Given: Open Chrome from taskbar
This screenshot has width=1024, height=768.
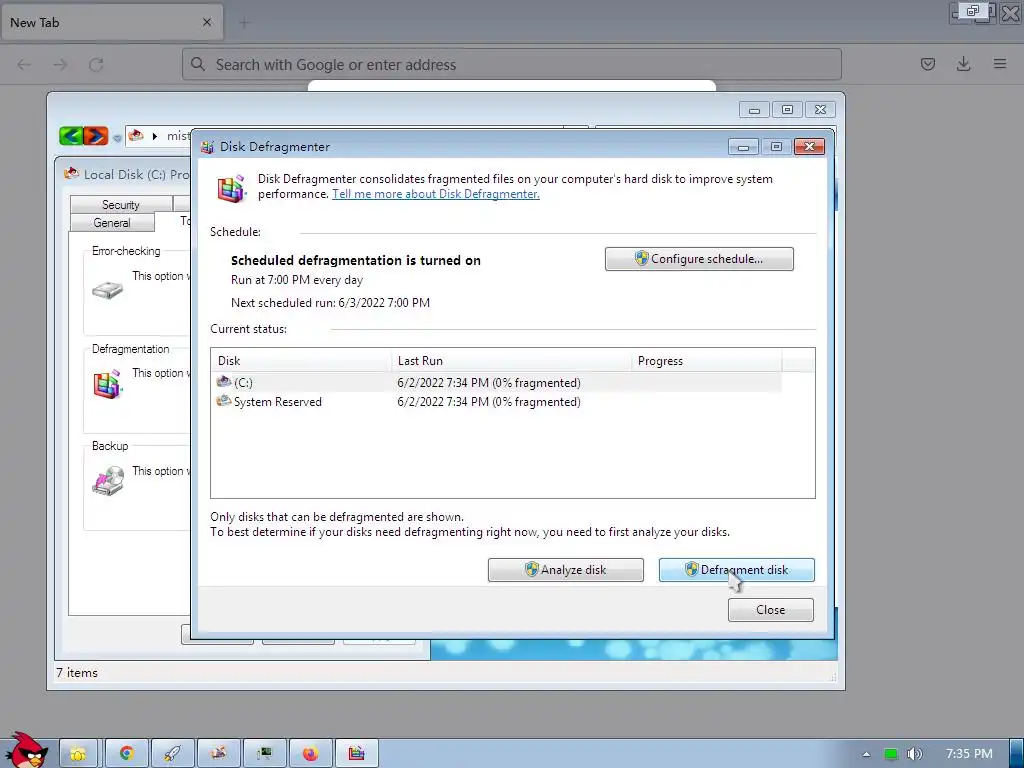Looking at the screenshot, I should tap(127, 754).
